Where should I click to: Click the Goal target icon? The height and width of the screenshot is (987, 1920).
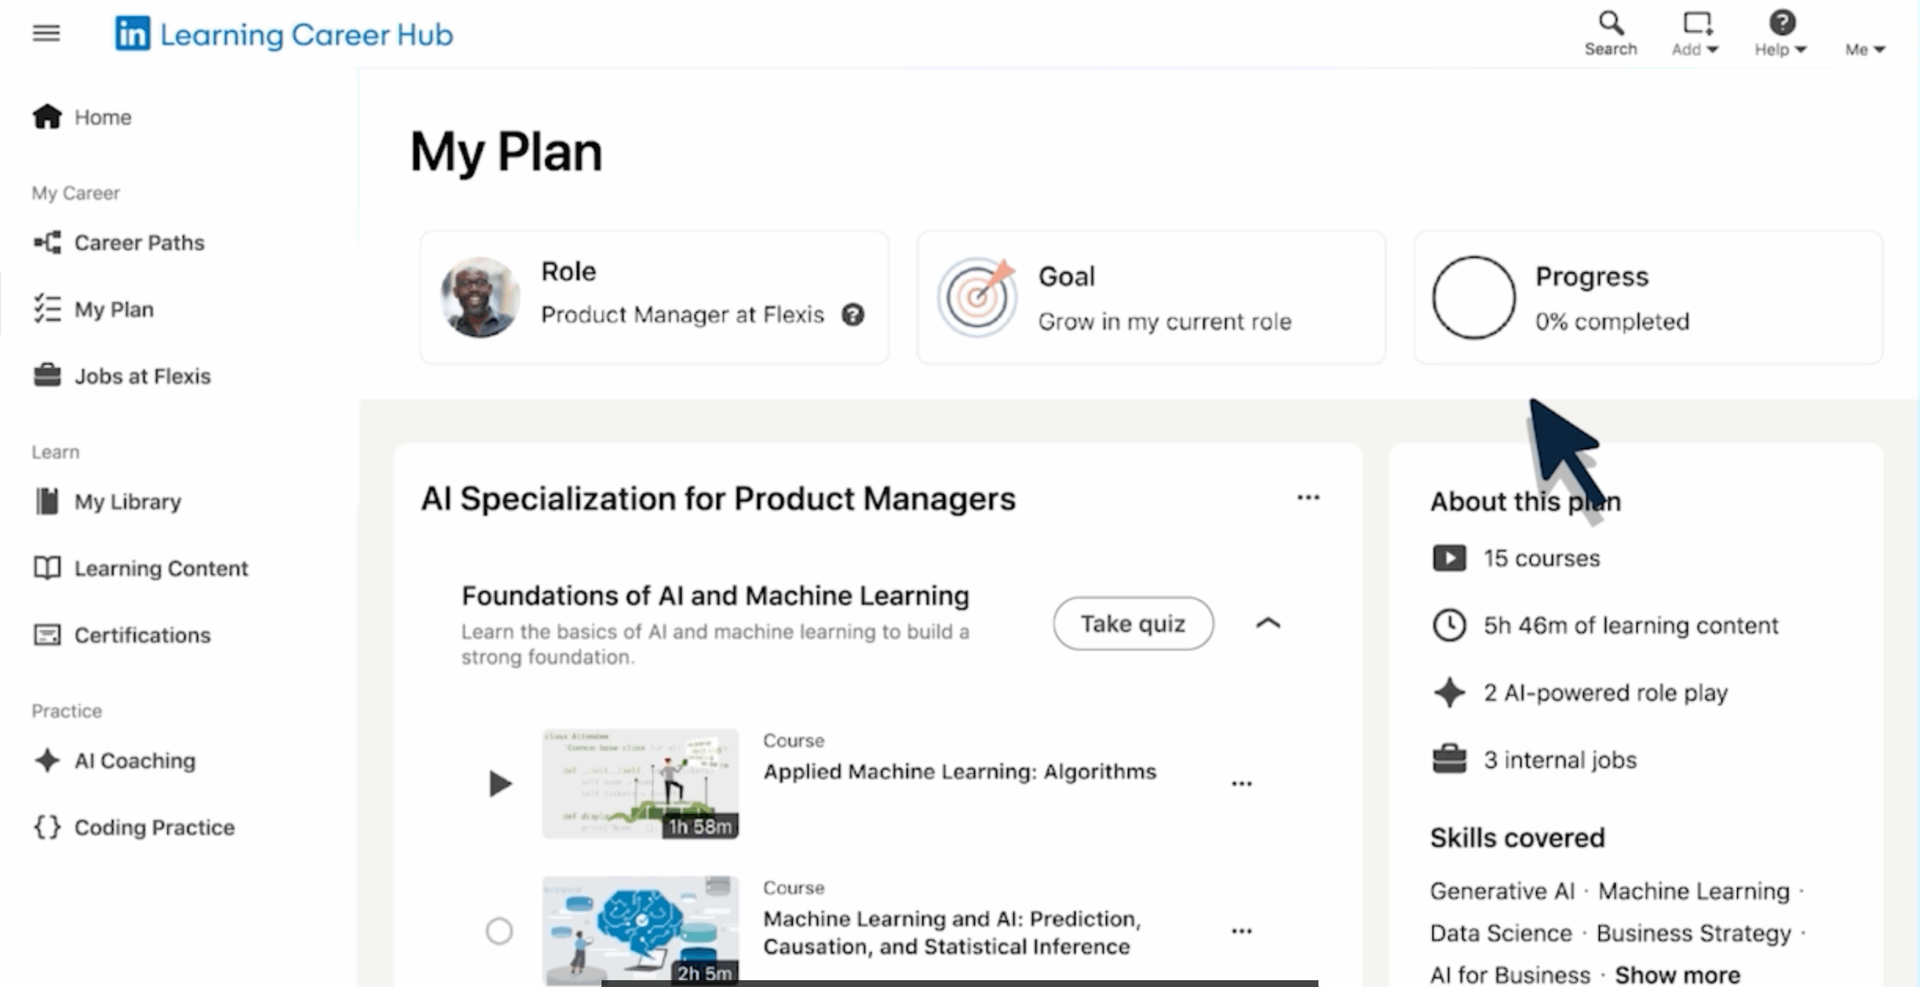(x=976, y=297)
